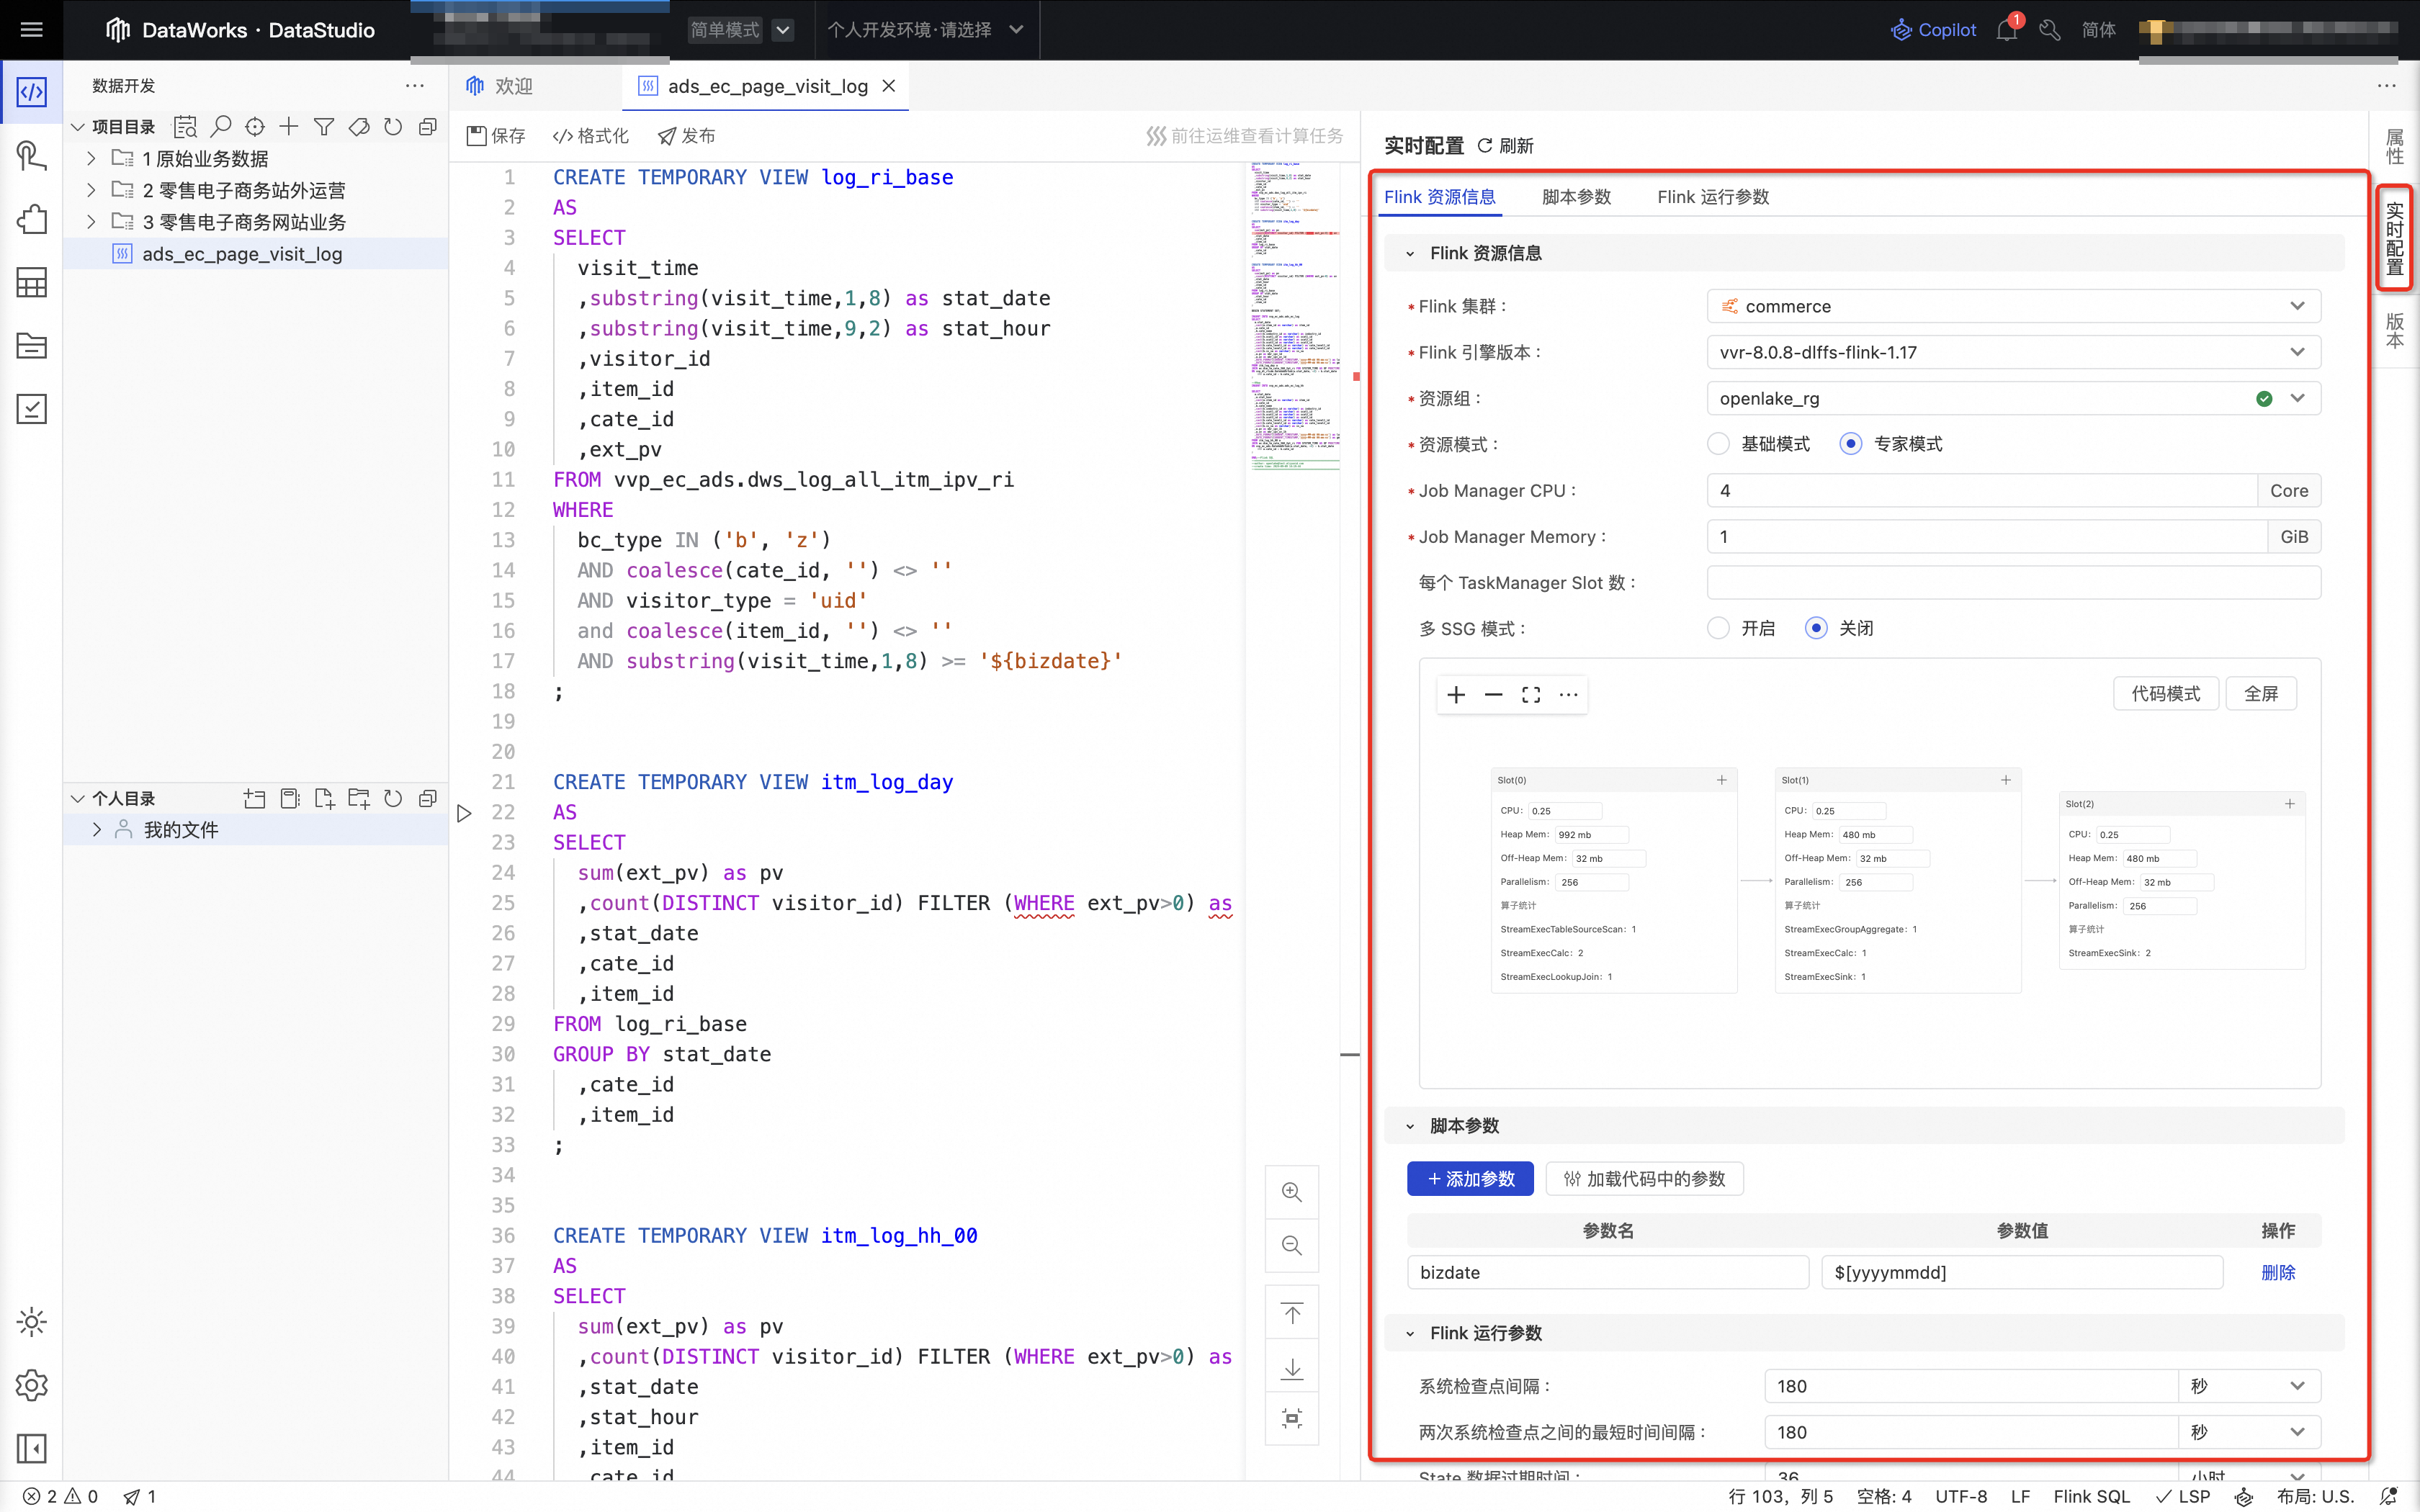Jump to bottom arrow icon
This screenshot has width=2420, height=1512.
1292,1367
